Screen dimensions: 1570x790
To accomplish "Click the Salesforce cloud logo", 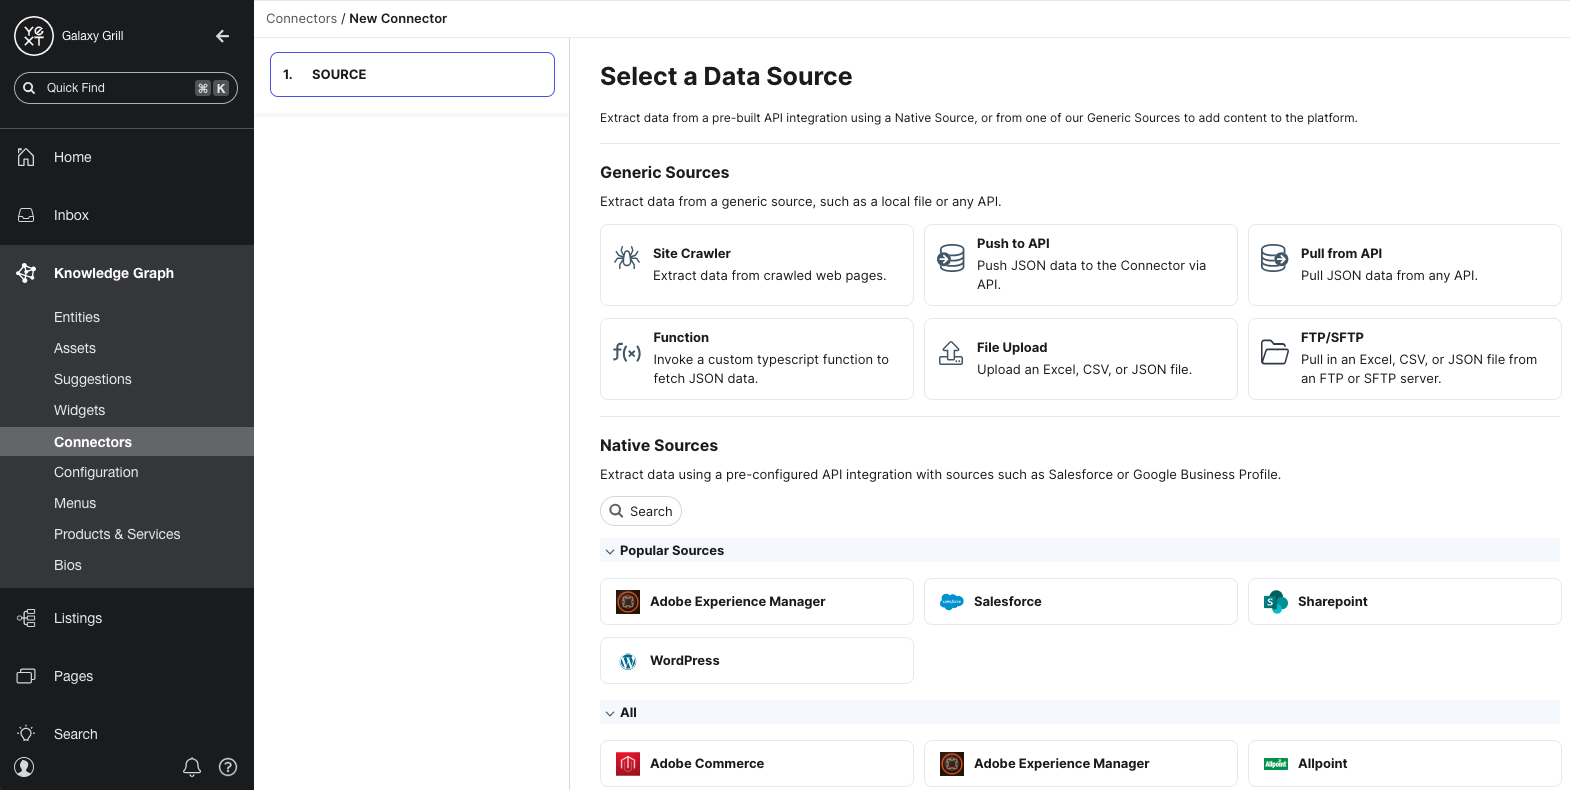I will 952,602.
